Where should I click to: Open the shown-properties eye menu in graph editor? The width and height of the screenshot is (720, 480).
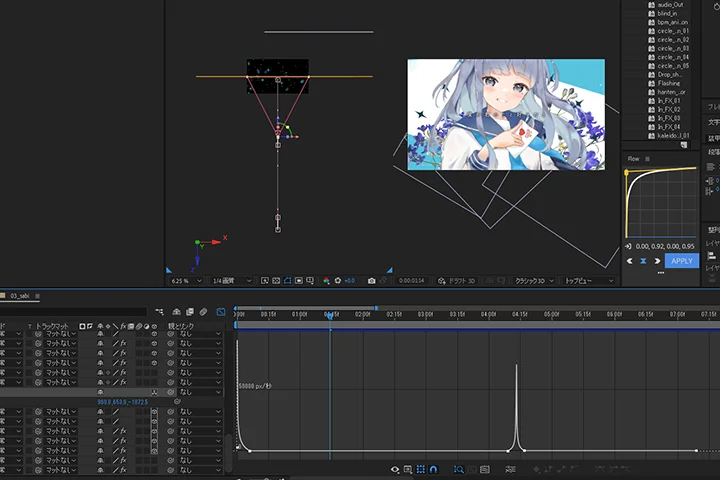point(394,469)
